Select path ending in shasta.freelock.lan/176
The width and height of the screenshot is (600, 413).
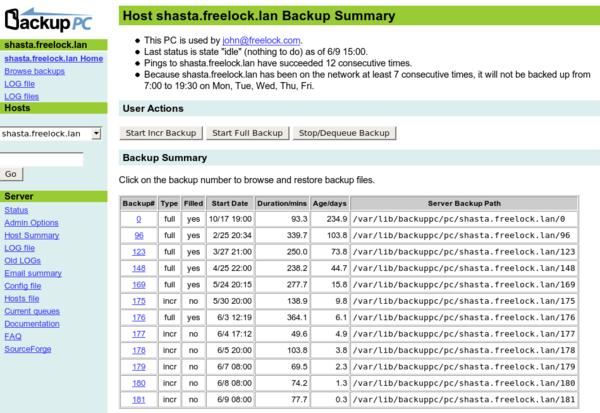pyautogui.click(x=464, y=318)
